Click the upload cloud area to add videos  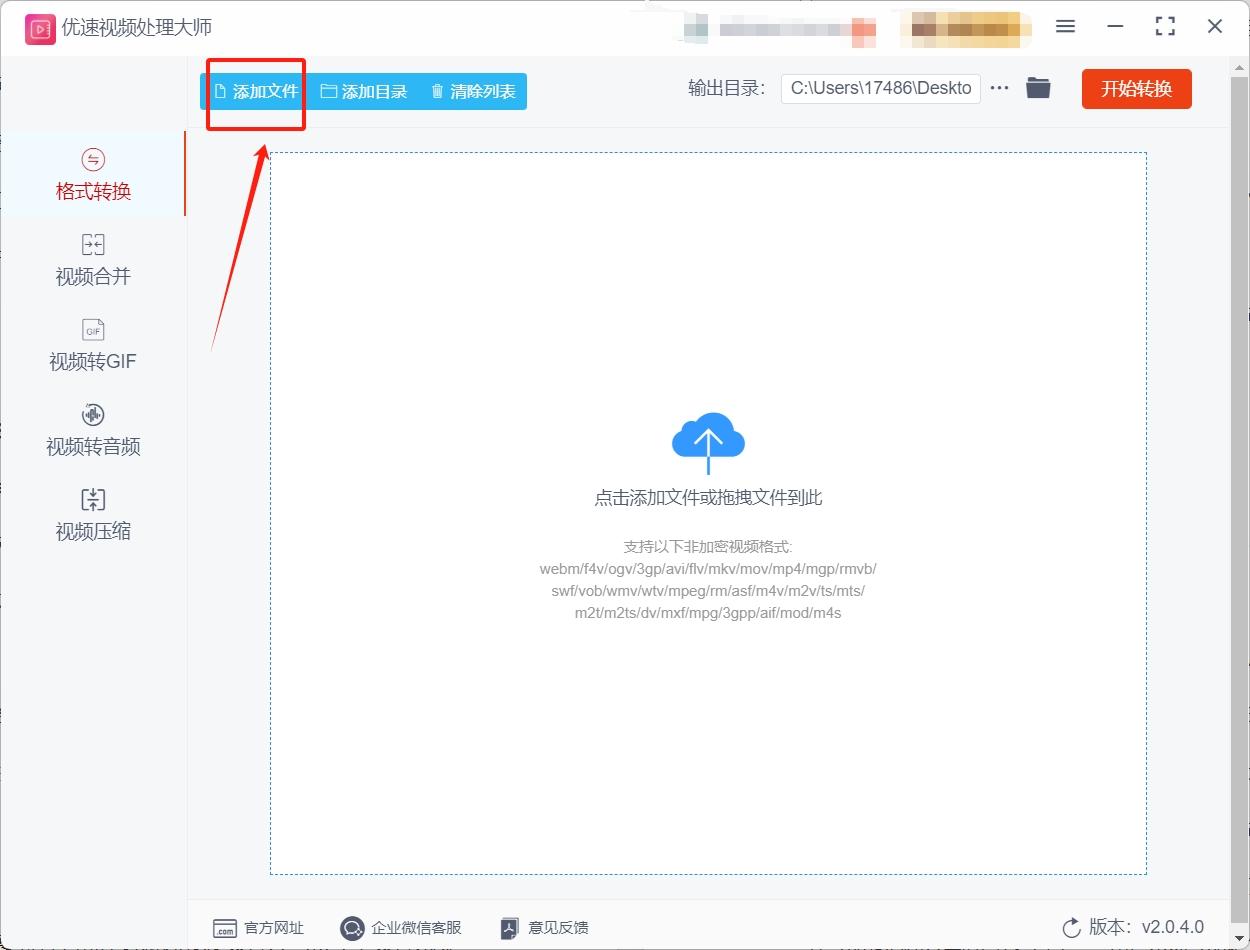pos(708,438)
